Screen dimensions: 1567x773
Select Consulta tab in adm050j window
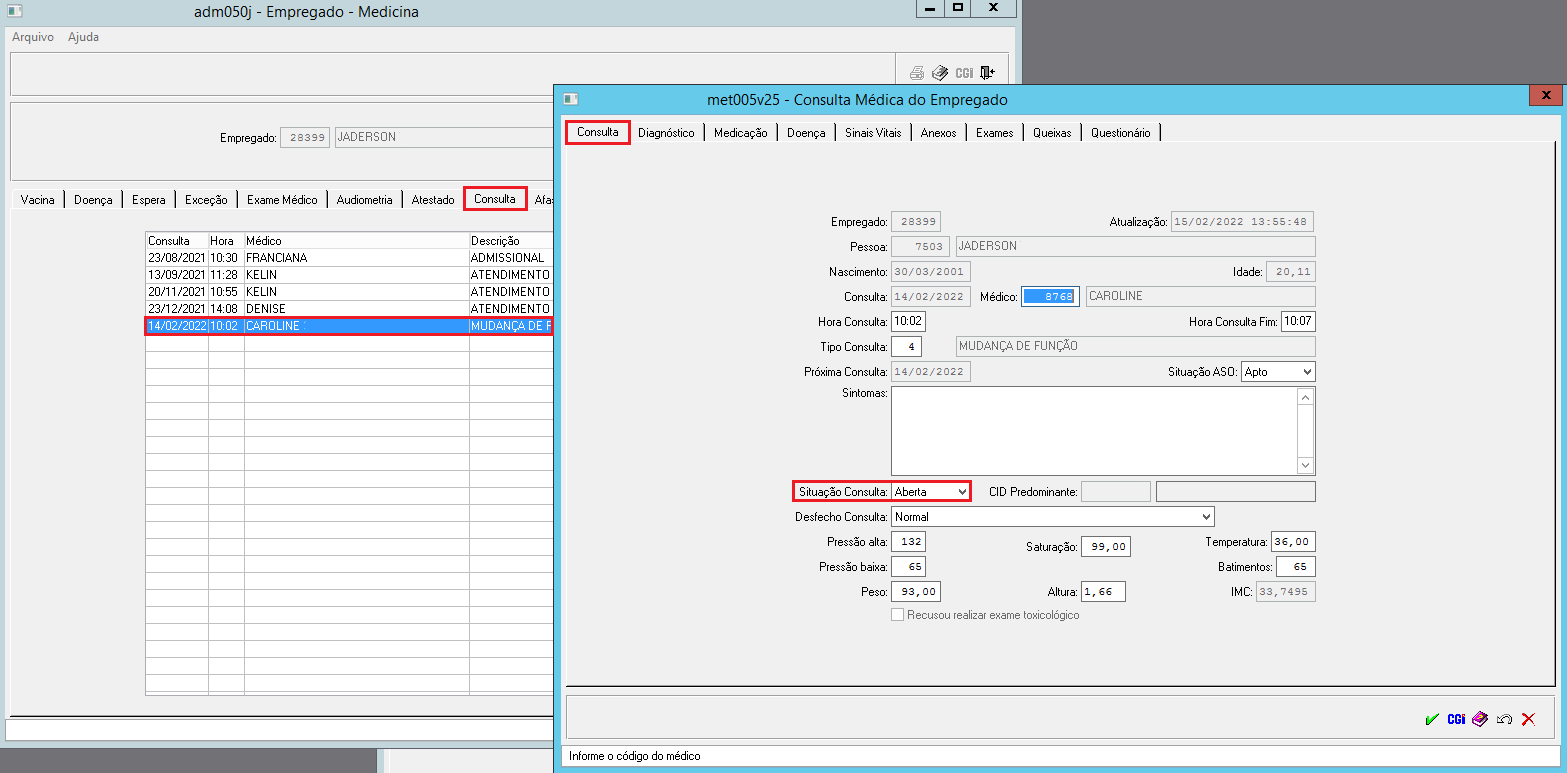(x=495, y=198)
